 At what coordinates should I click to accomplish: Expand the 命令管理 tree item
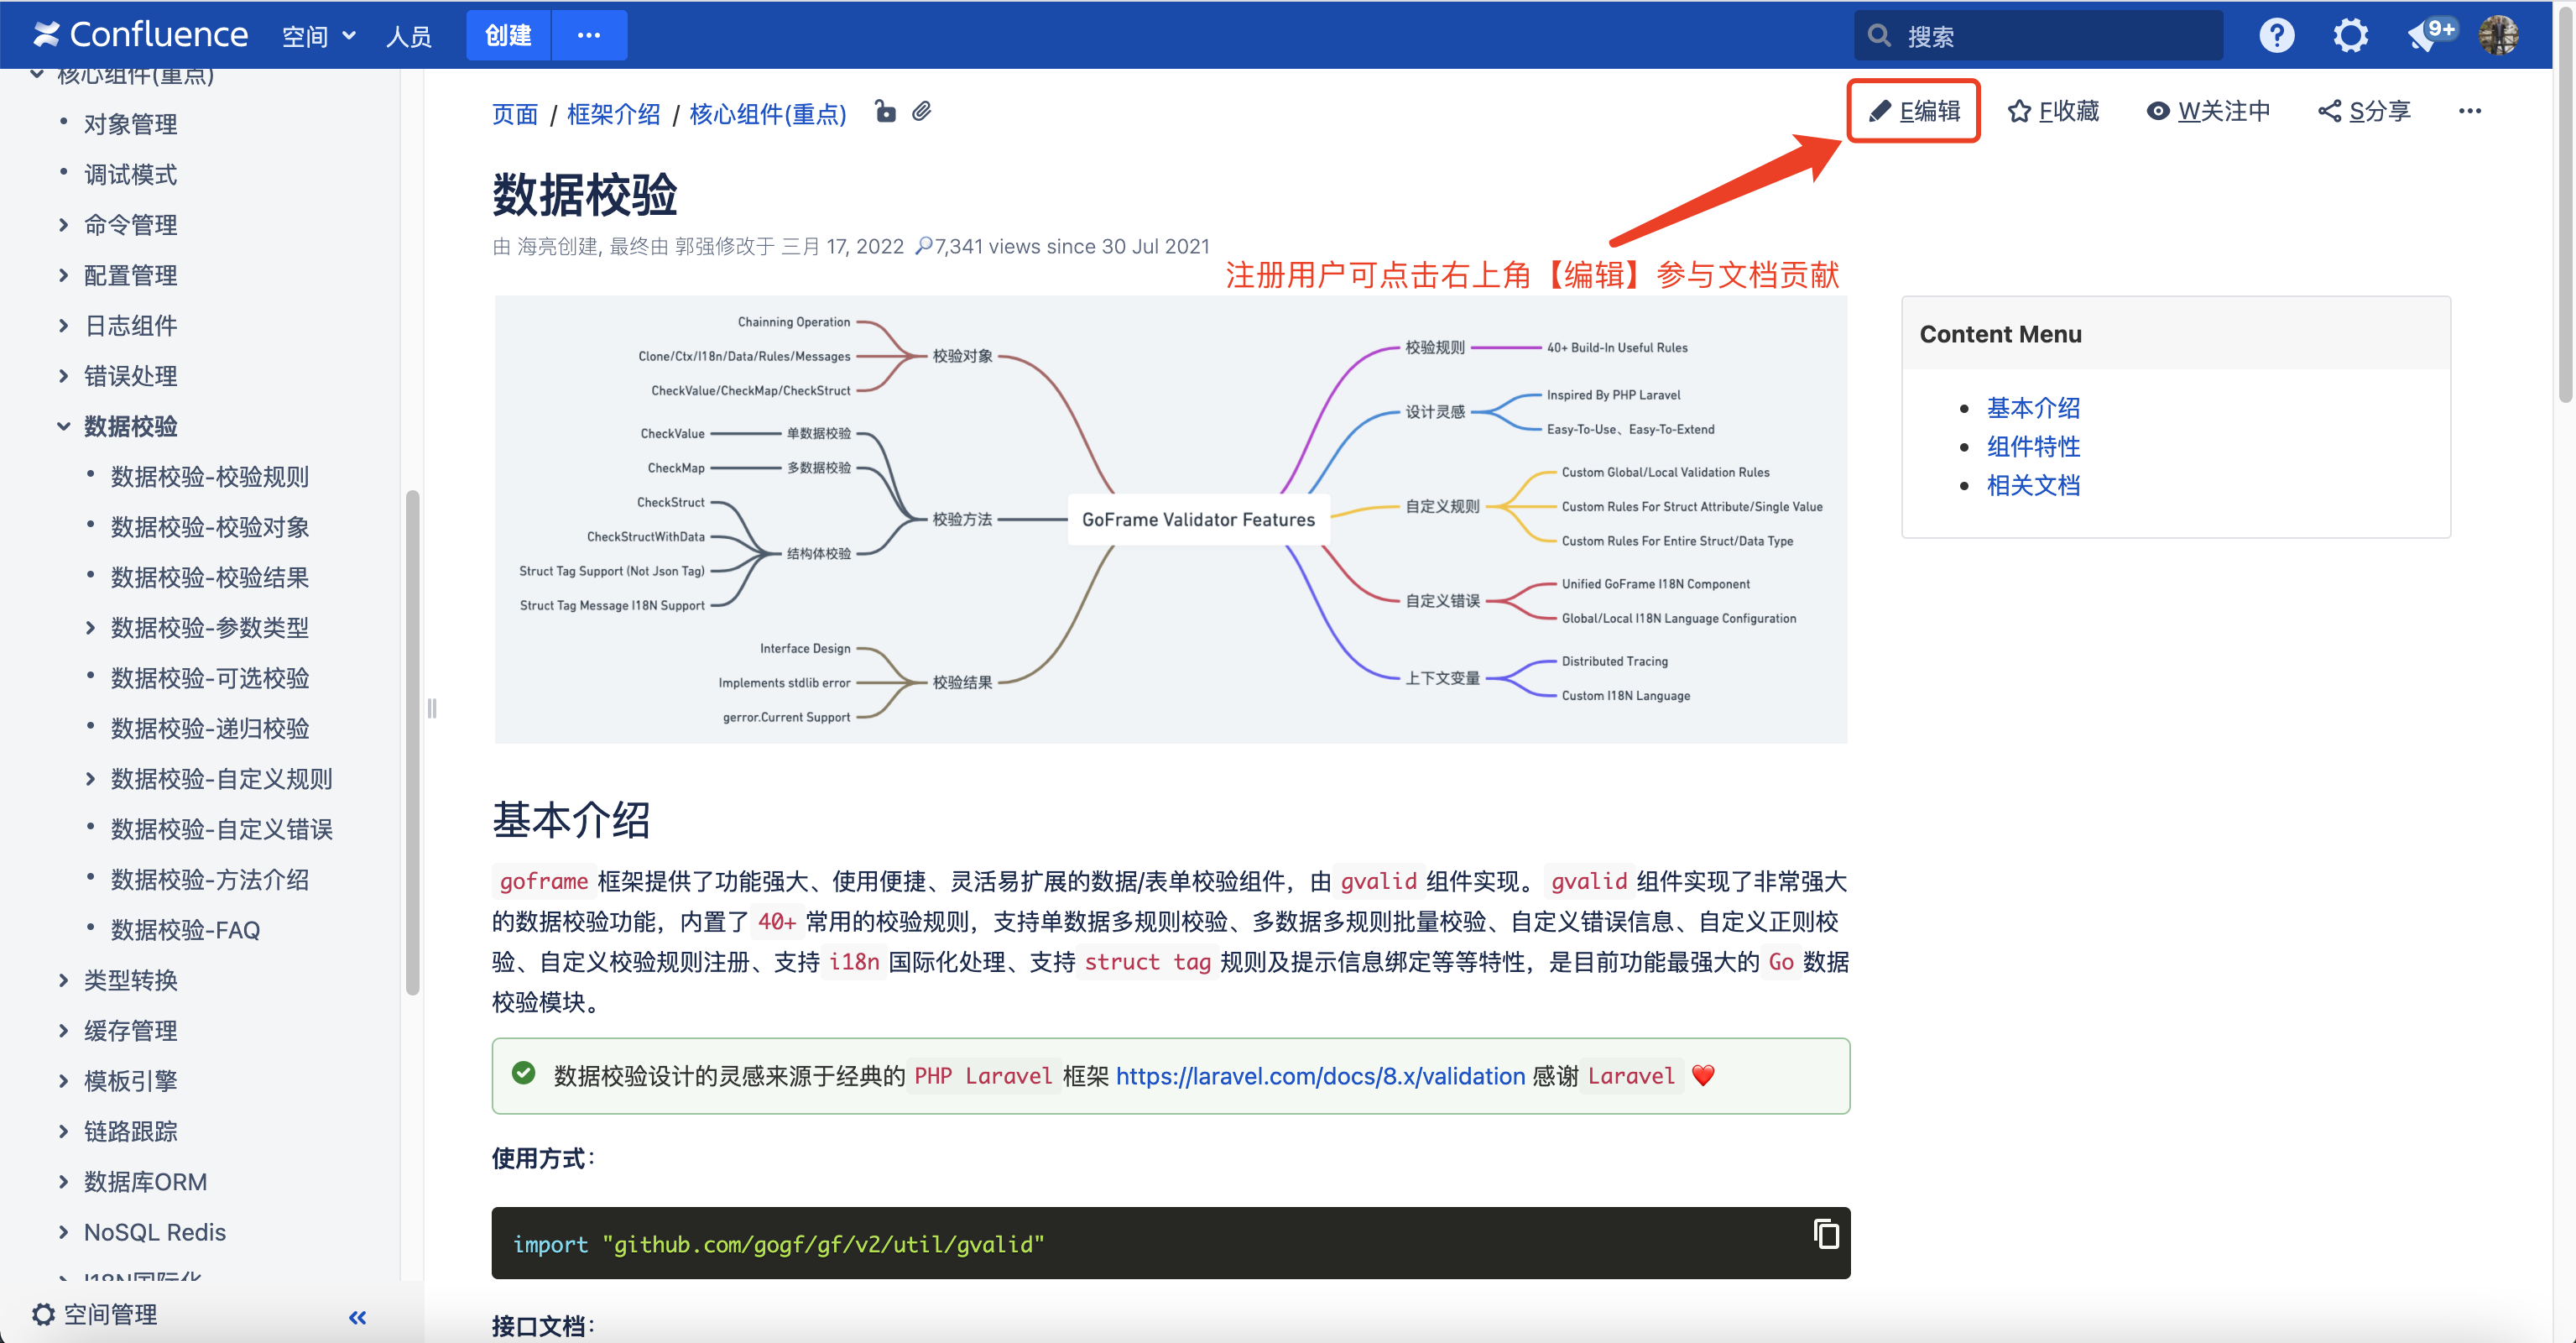(64, 225)
